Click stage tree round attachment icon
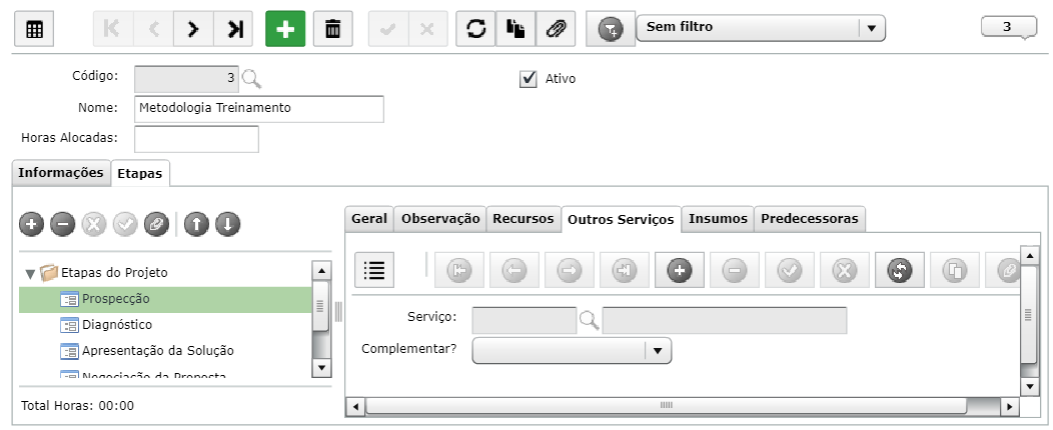The width and height of the screenshot is (1053, 430). [x=156, y=224]
